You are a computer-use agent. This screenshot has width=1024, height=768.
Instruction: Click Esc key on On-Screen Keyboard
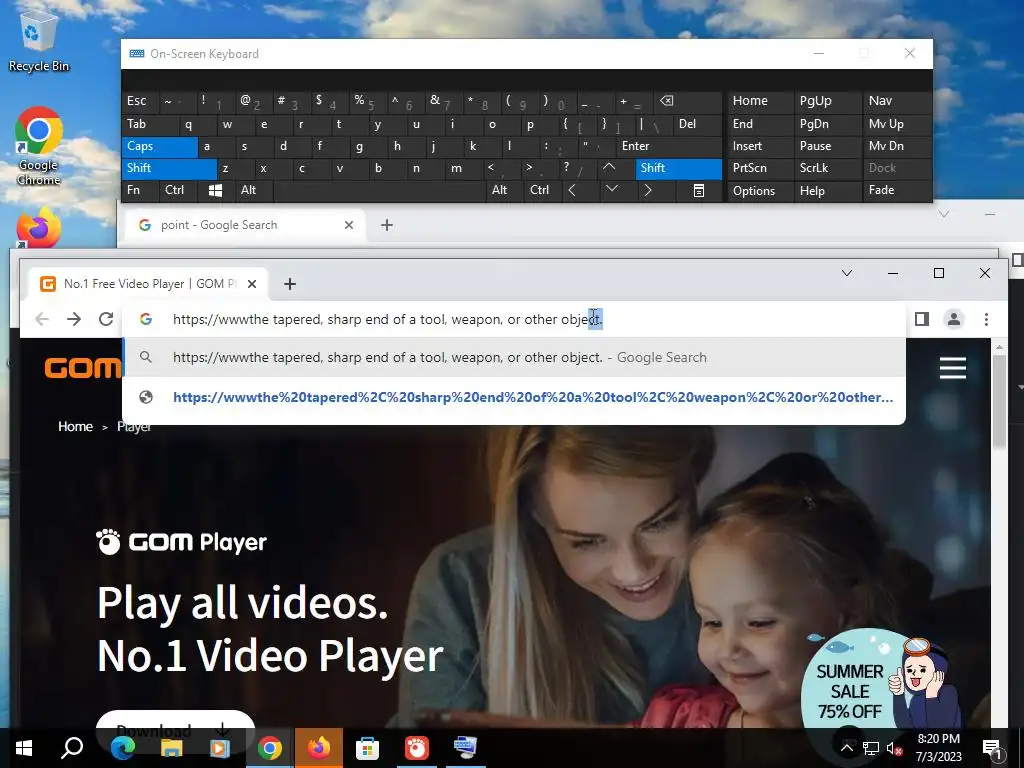click(139, 101)
